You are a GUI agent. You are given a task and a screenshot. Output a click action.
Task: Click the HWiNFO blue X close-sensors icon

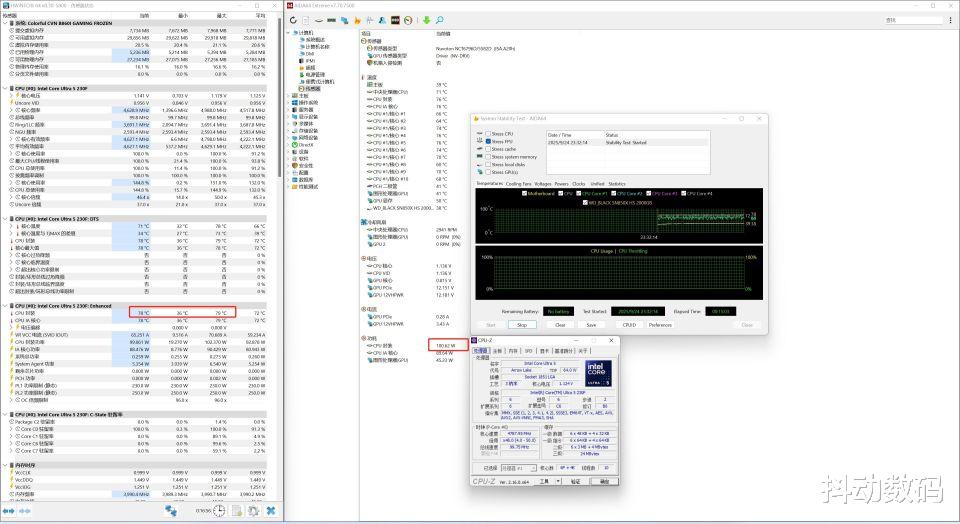[x=270, y=510]
